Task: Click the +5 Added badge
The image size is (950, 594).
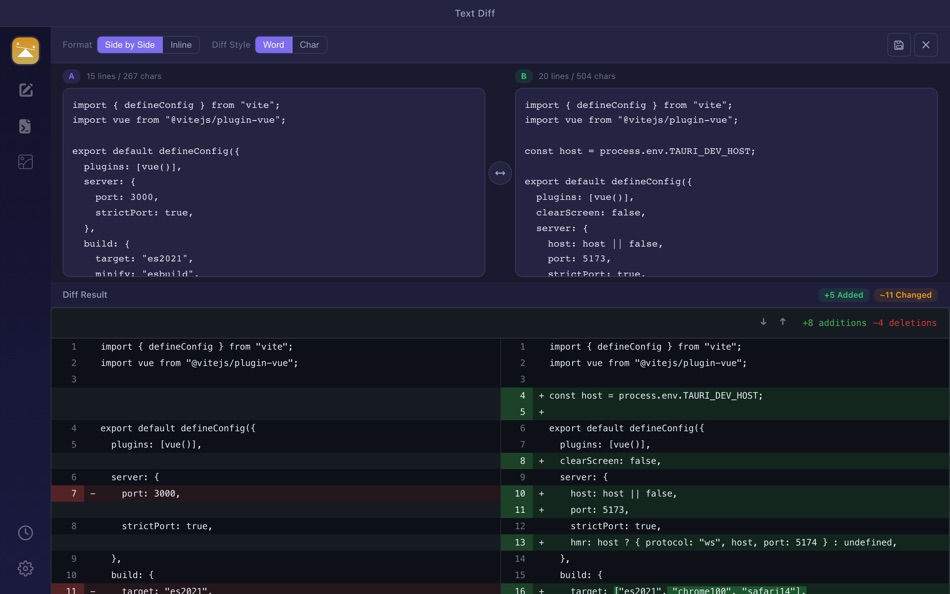Action: (x=843, y=295)
